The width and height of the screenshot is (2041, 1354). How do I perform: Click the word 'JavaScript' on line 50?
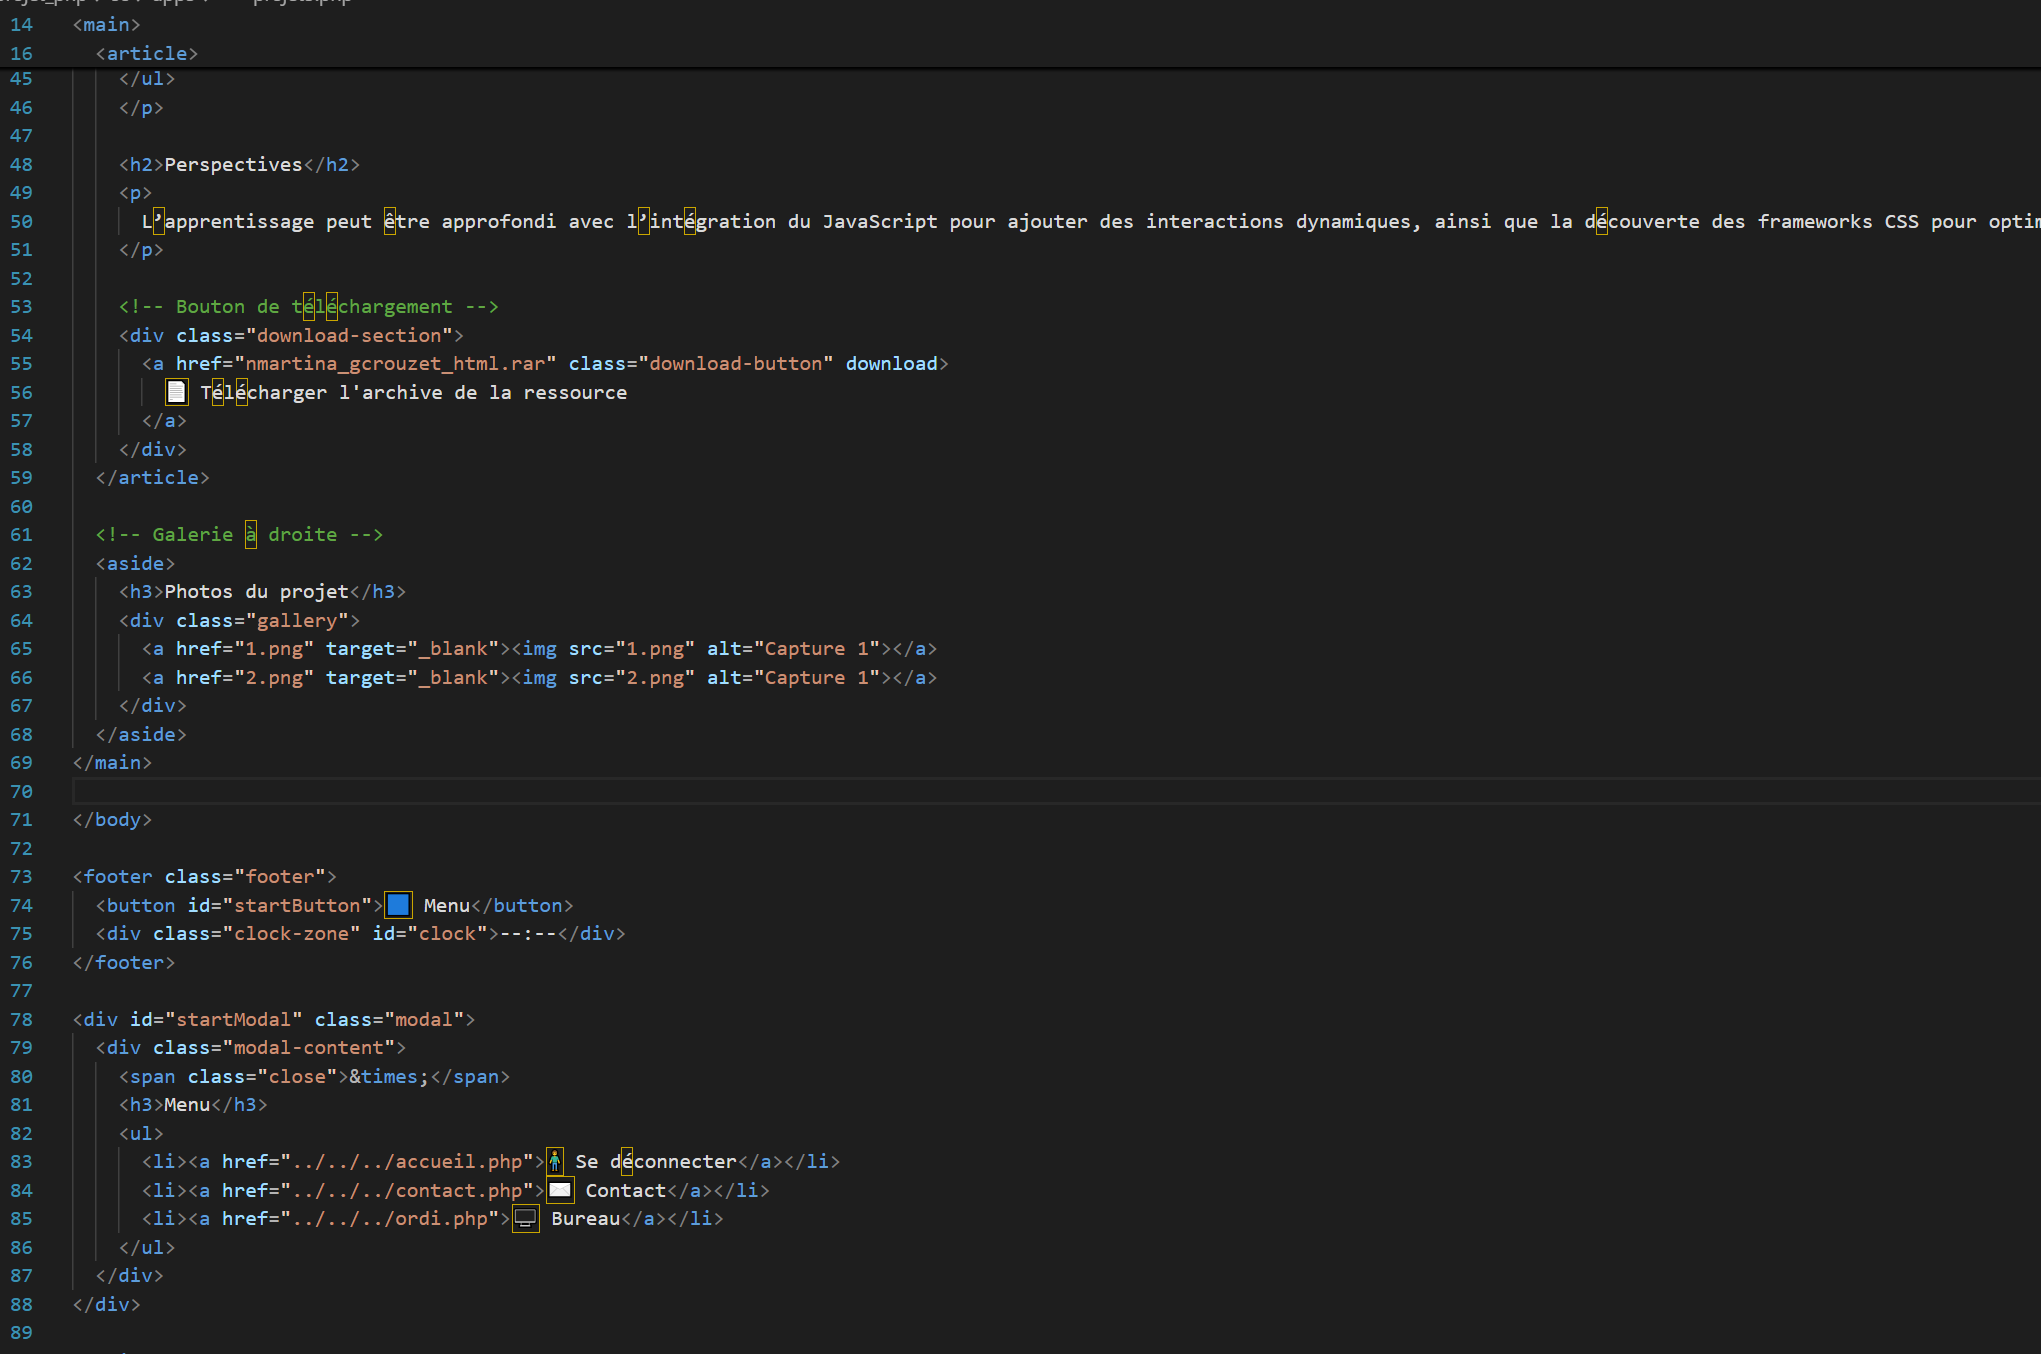[880, 221]
